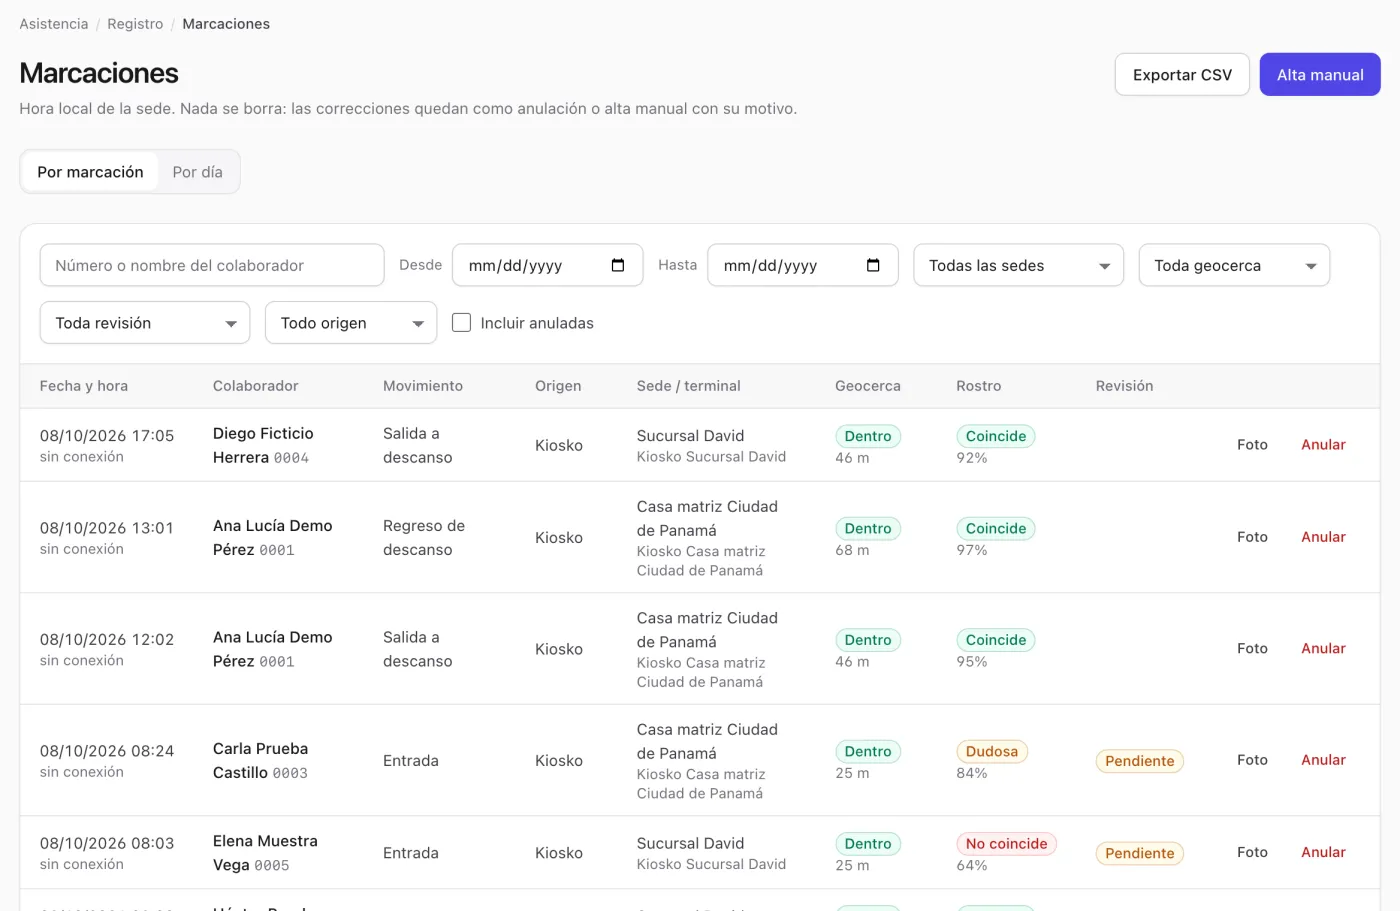
Task: Expand the Todas las sedes dropdown
Action: pyautogui.click(x=1018, y=265)
